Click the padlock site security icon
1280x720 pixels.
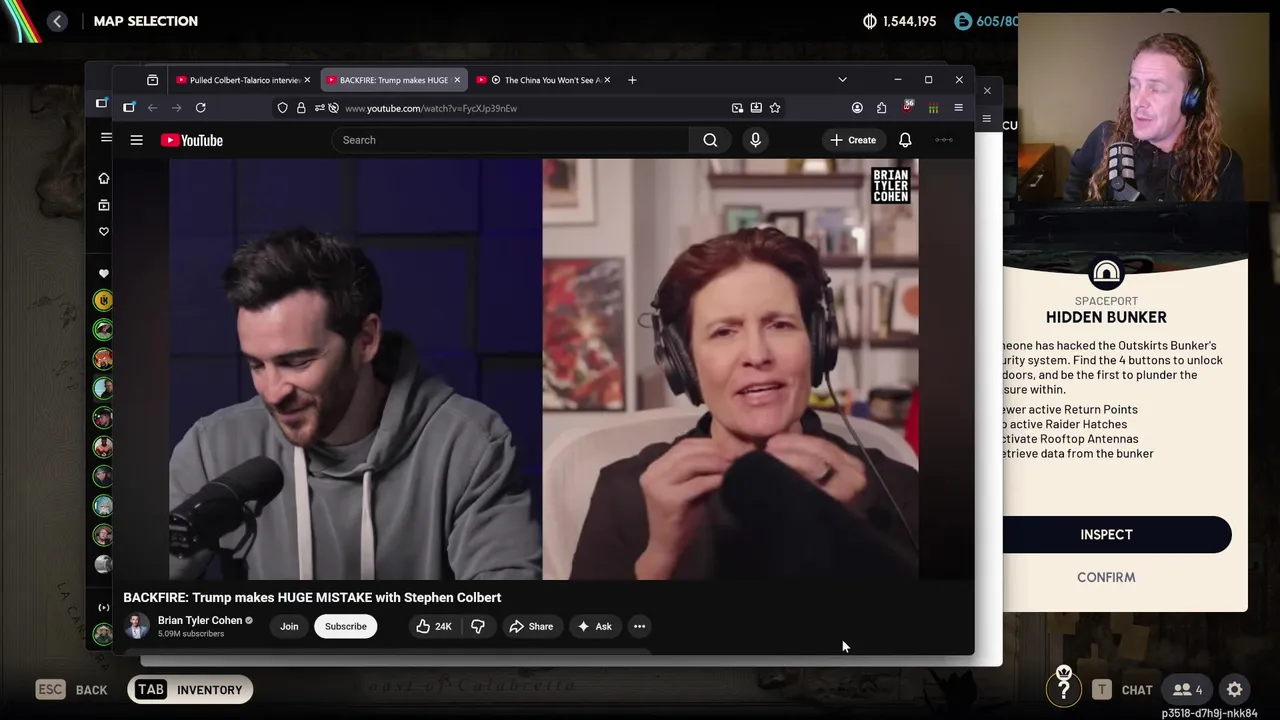(301, 108)
